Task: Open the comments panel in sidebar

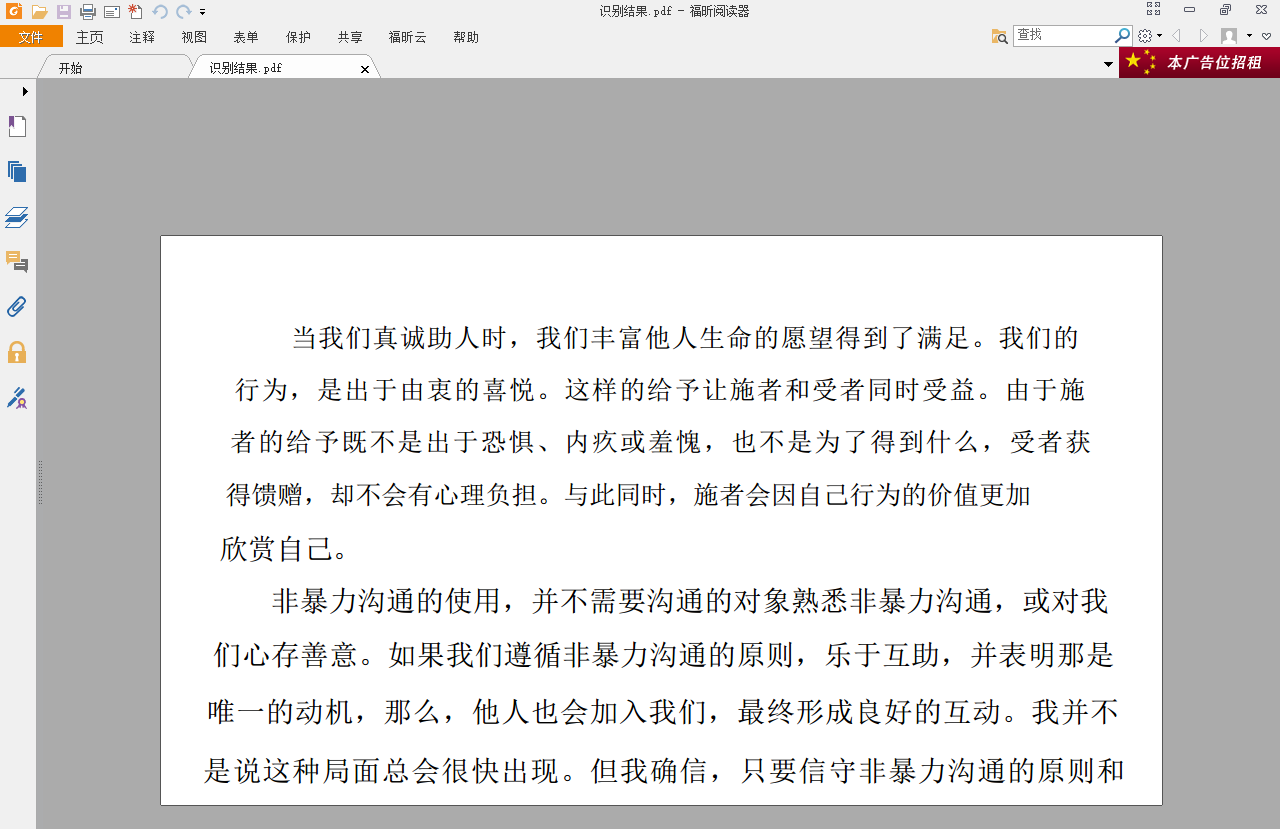Action: (17, 262)
